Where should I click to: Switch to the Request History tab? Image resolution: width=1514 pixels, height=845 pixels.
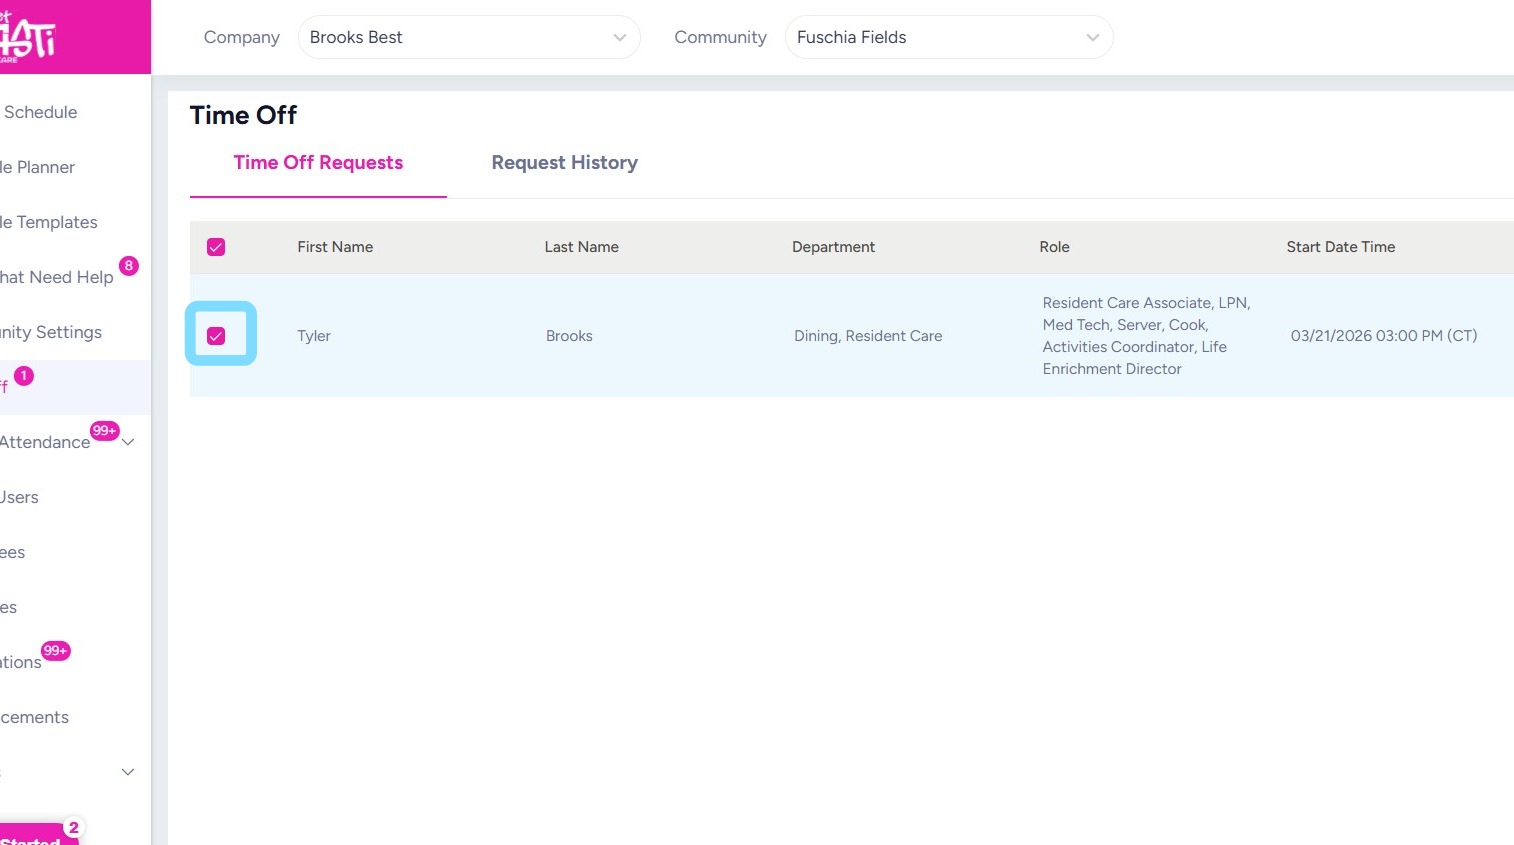click(x=564, y=163)
